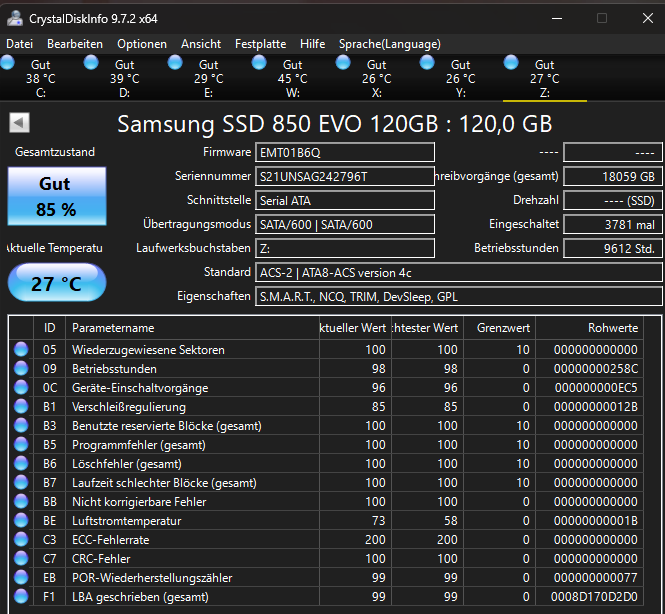Click status orb for Verschleißregulierung row
The width and height of the screenshot is (665, 614).
click(x=21, y=407)
